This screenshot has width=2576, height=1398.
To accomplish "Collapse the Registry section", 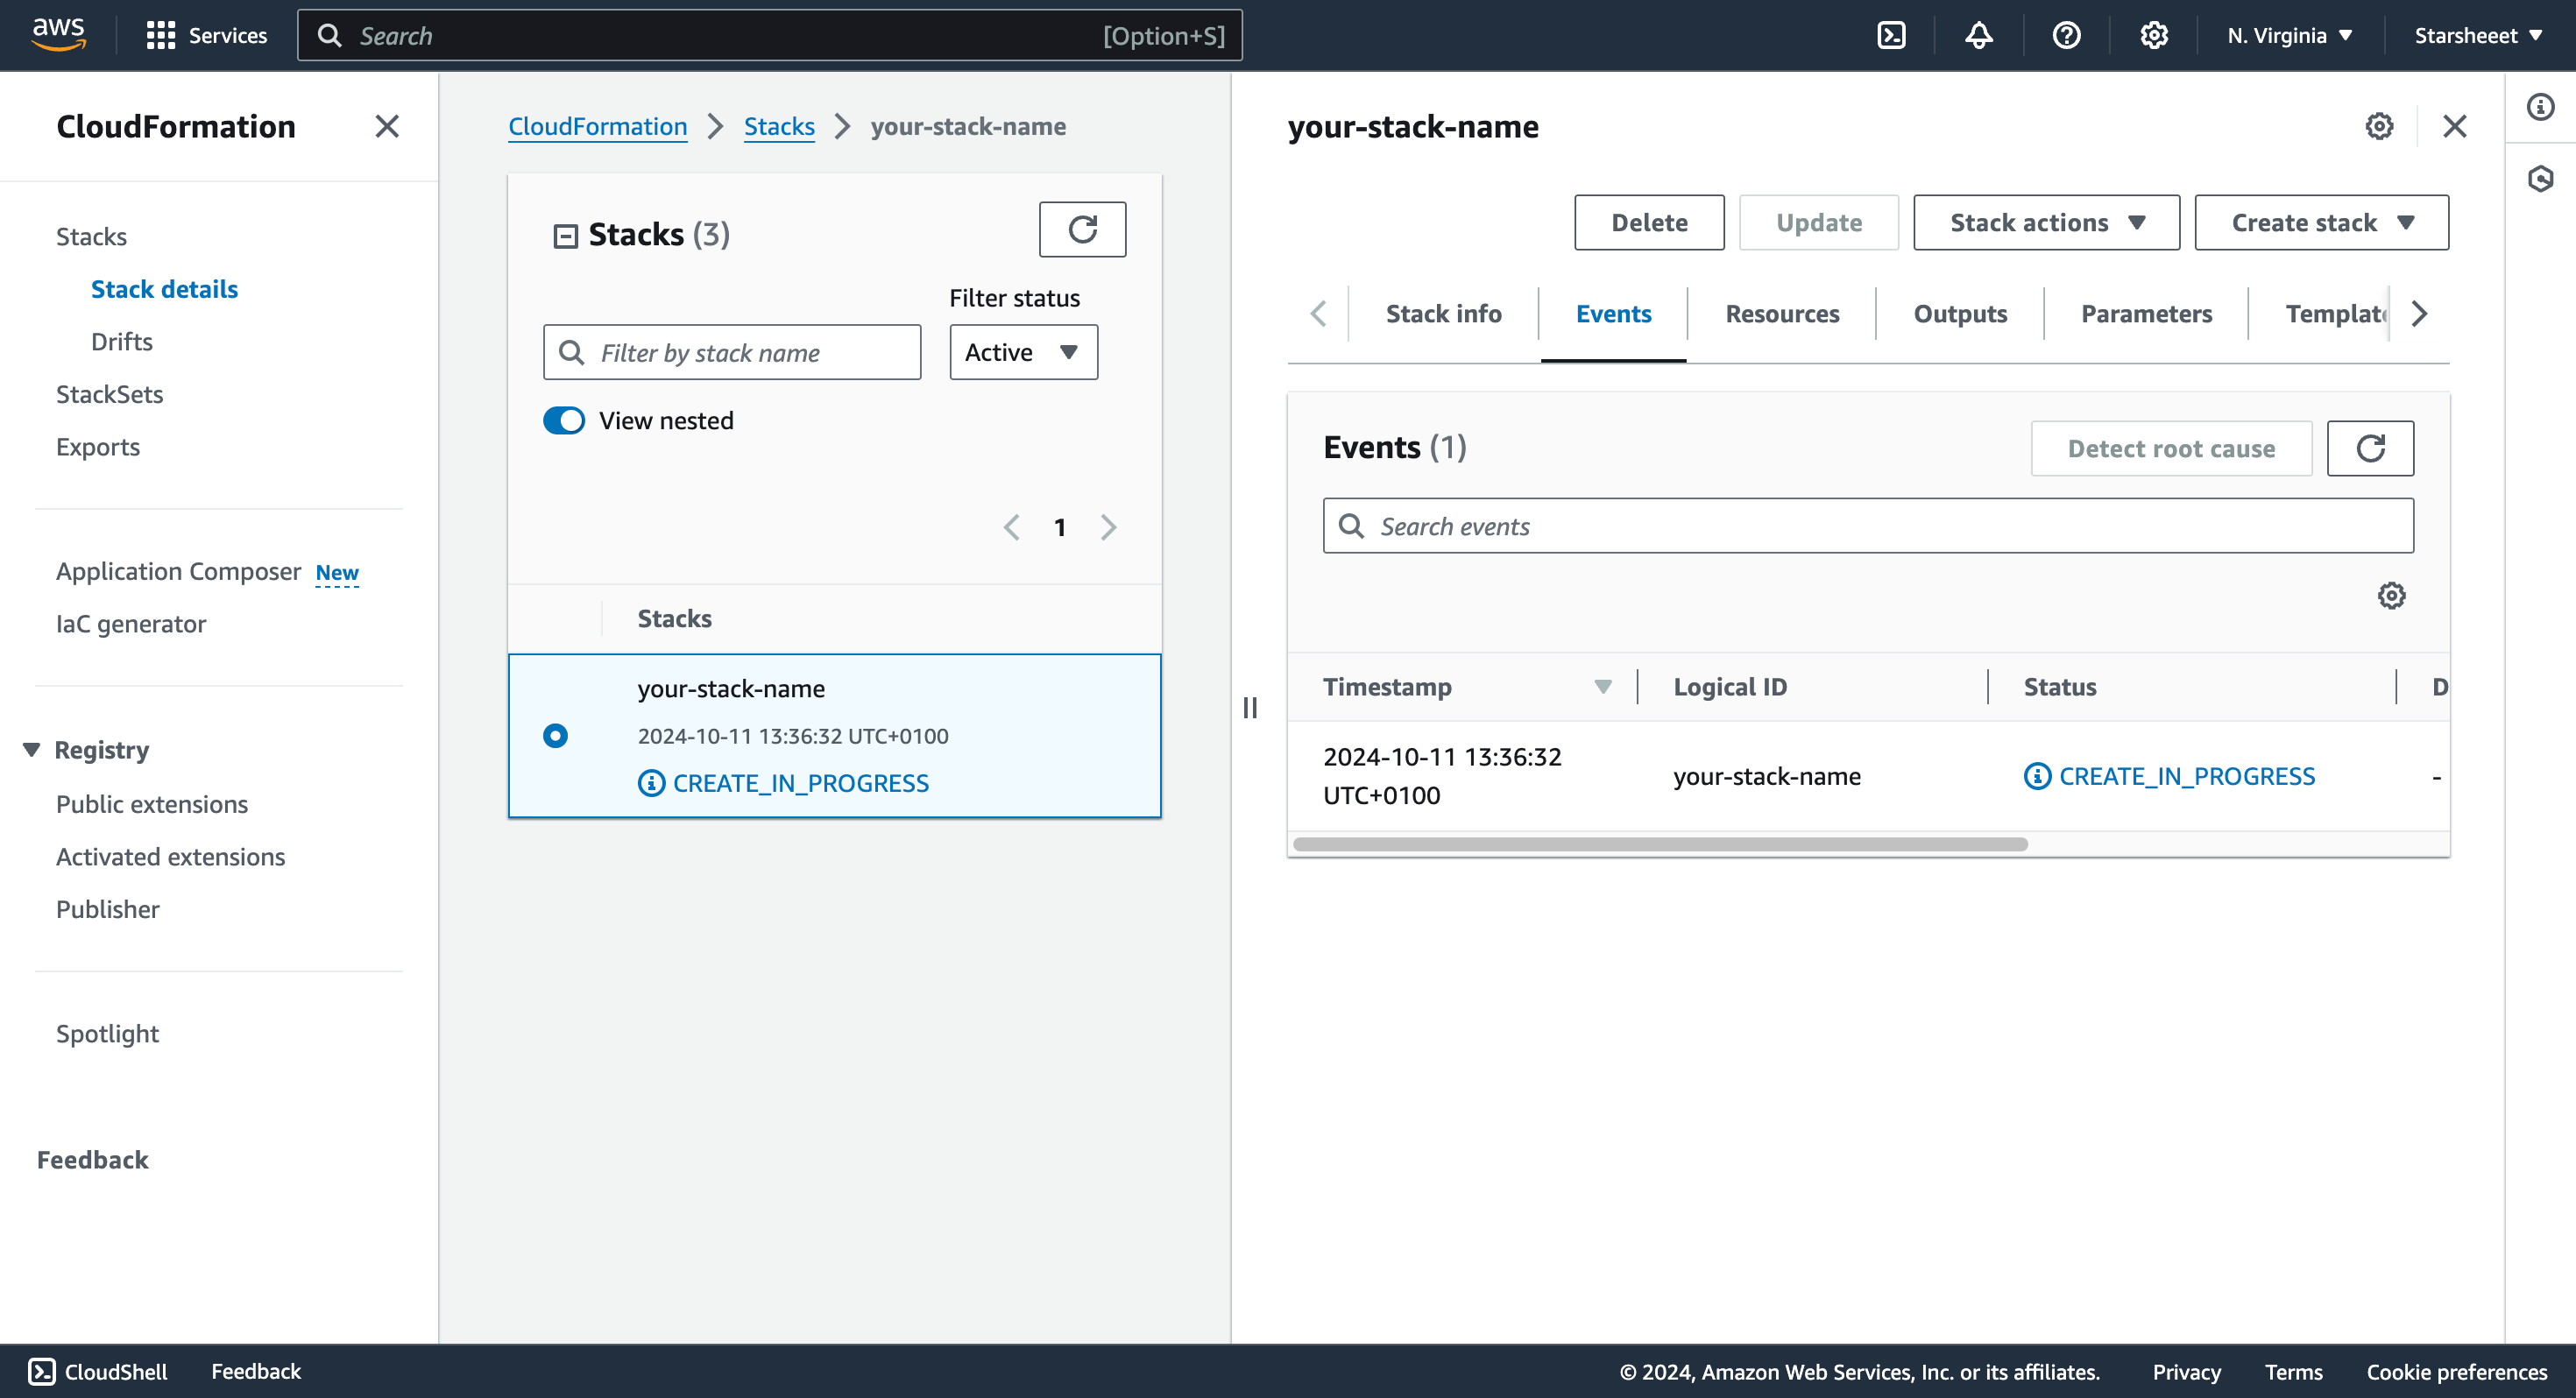I will coord(31,750).
